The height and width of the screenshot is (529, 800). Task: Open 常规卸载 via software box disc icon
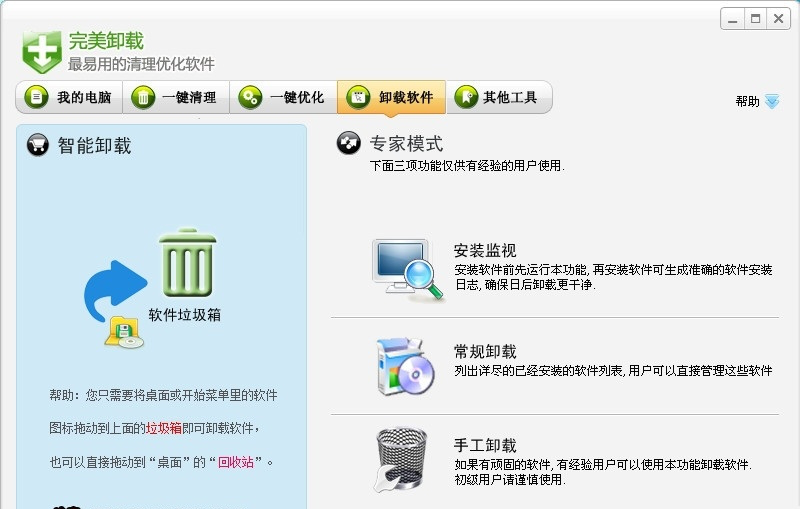pyautogui.click(x=405, y=366)
